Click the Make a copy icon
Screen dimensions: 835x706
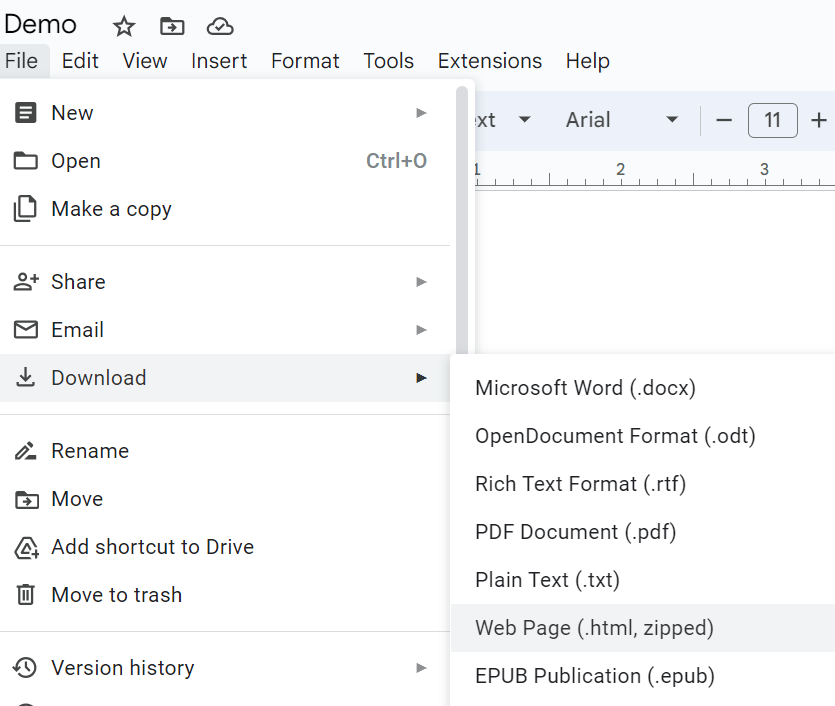(x=25, y=209)
